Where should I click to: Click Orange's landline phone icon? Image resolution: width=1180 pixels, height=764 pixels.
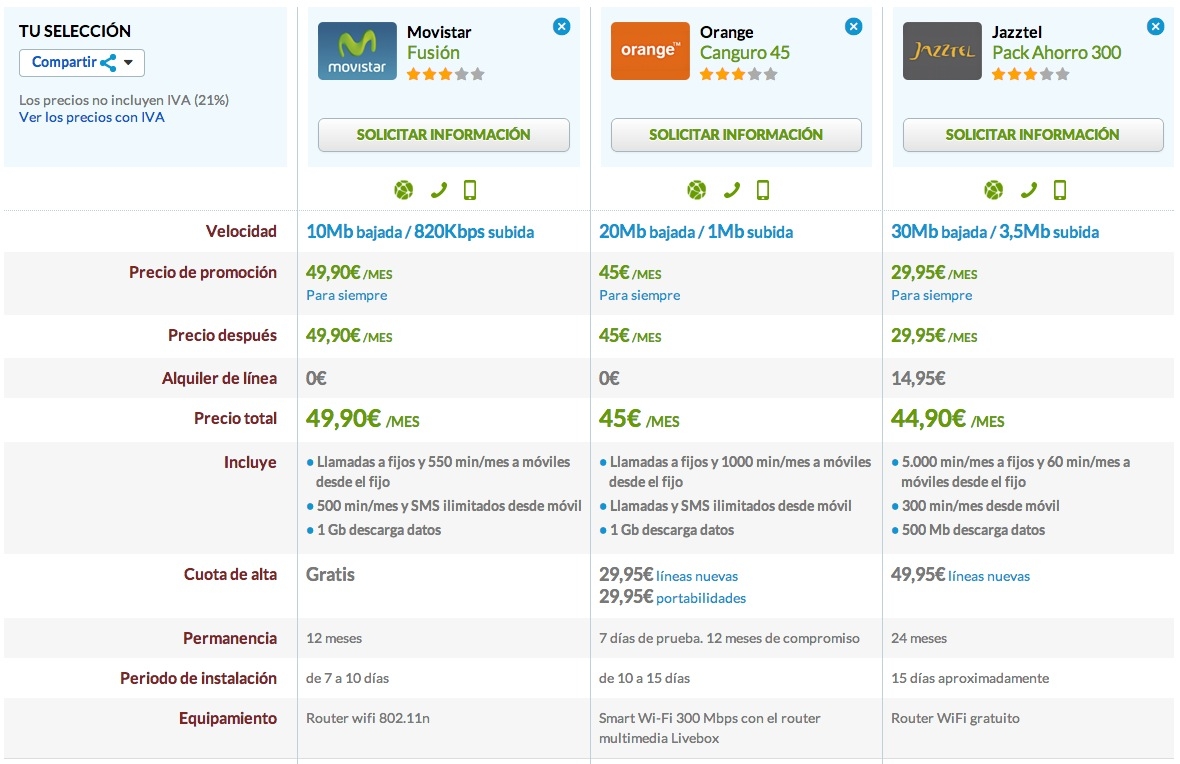click(x=731, y=190)
